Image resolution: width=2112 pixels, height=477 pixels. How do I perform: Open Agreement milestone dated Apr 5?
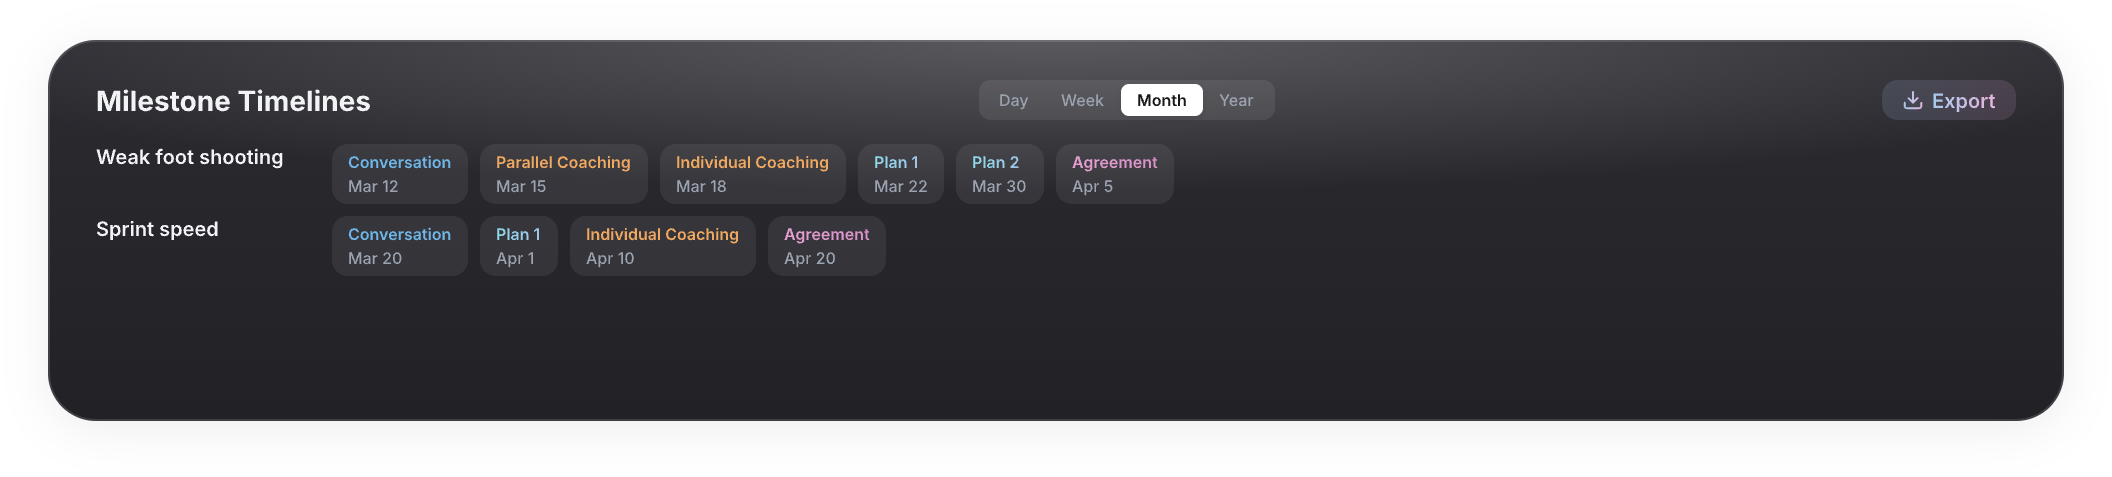tap(1114, 174)
